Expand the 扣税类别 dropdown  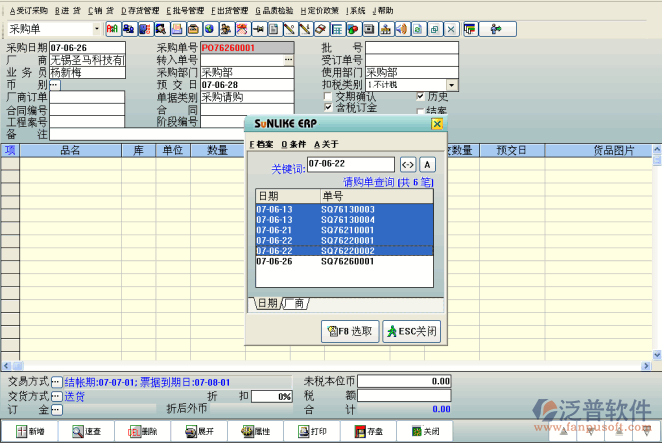click(x=452, y=85)
